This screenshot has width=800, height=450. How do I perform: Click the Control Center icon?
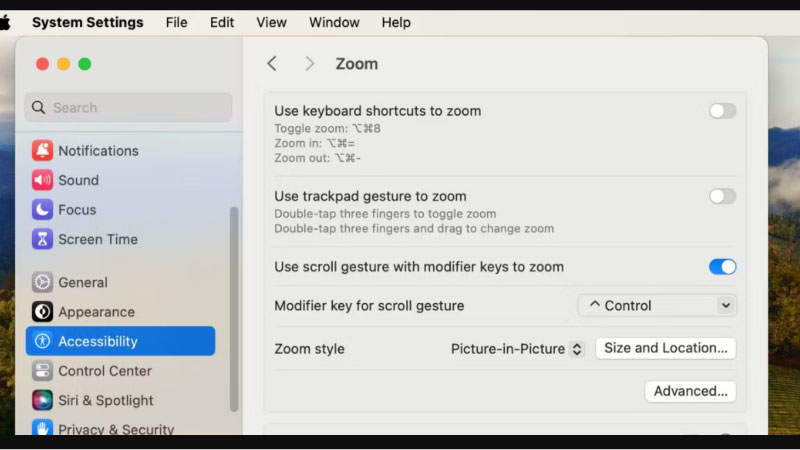(42, 371)
